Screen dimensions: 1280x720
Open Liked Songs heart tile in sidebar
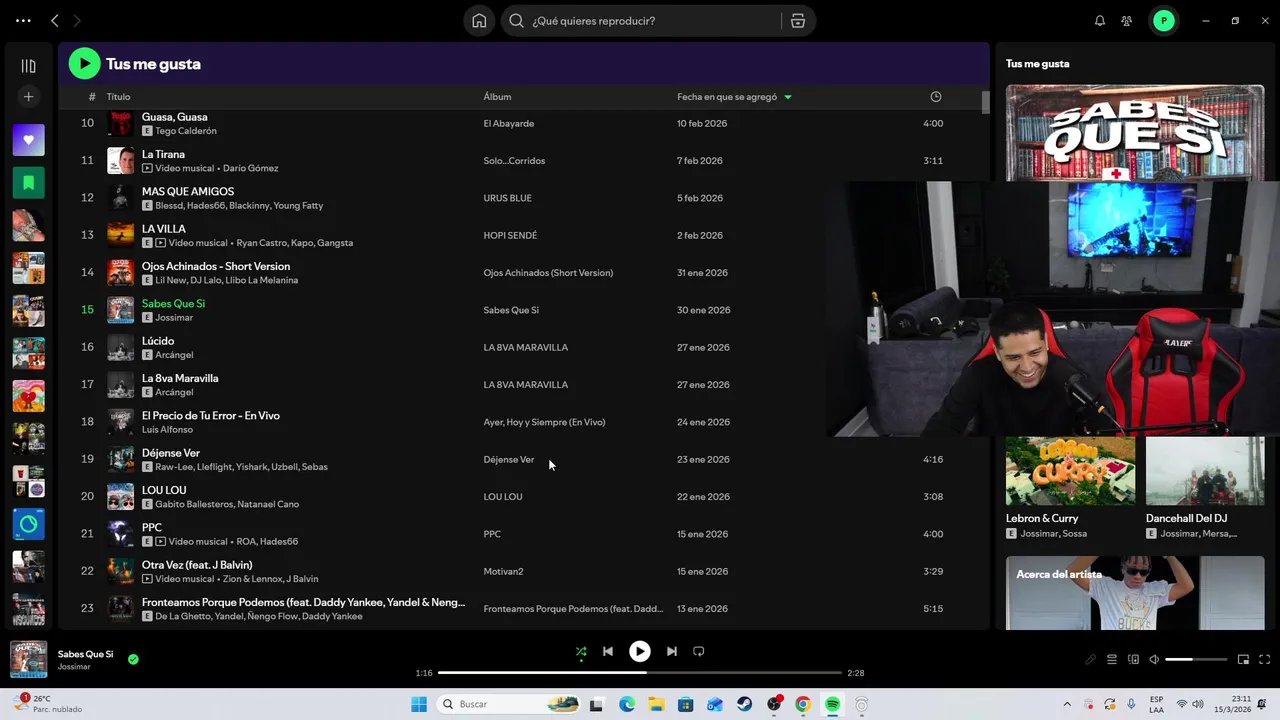28,141
